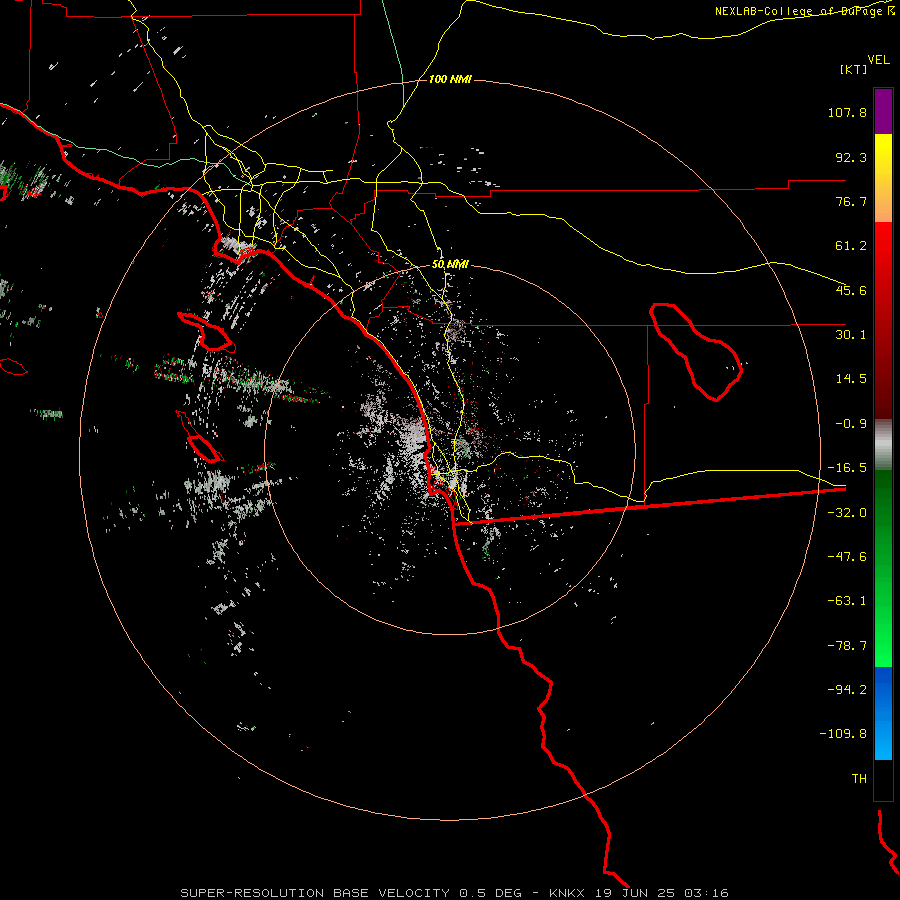Pick the purple segment of the velocity color bar
The width and height of the screenshot is (900, 900).
[x=883, y=111]
